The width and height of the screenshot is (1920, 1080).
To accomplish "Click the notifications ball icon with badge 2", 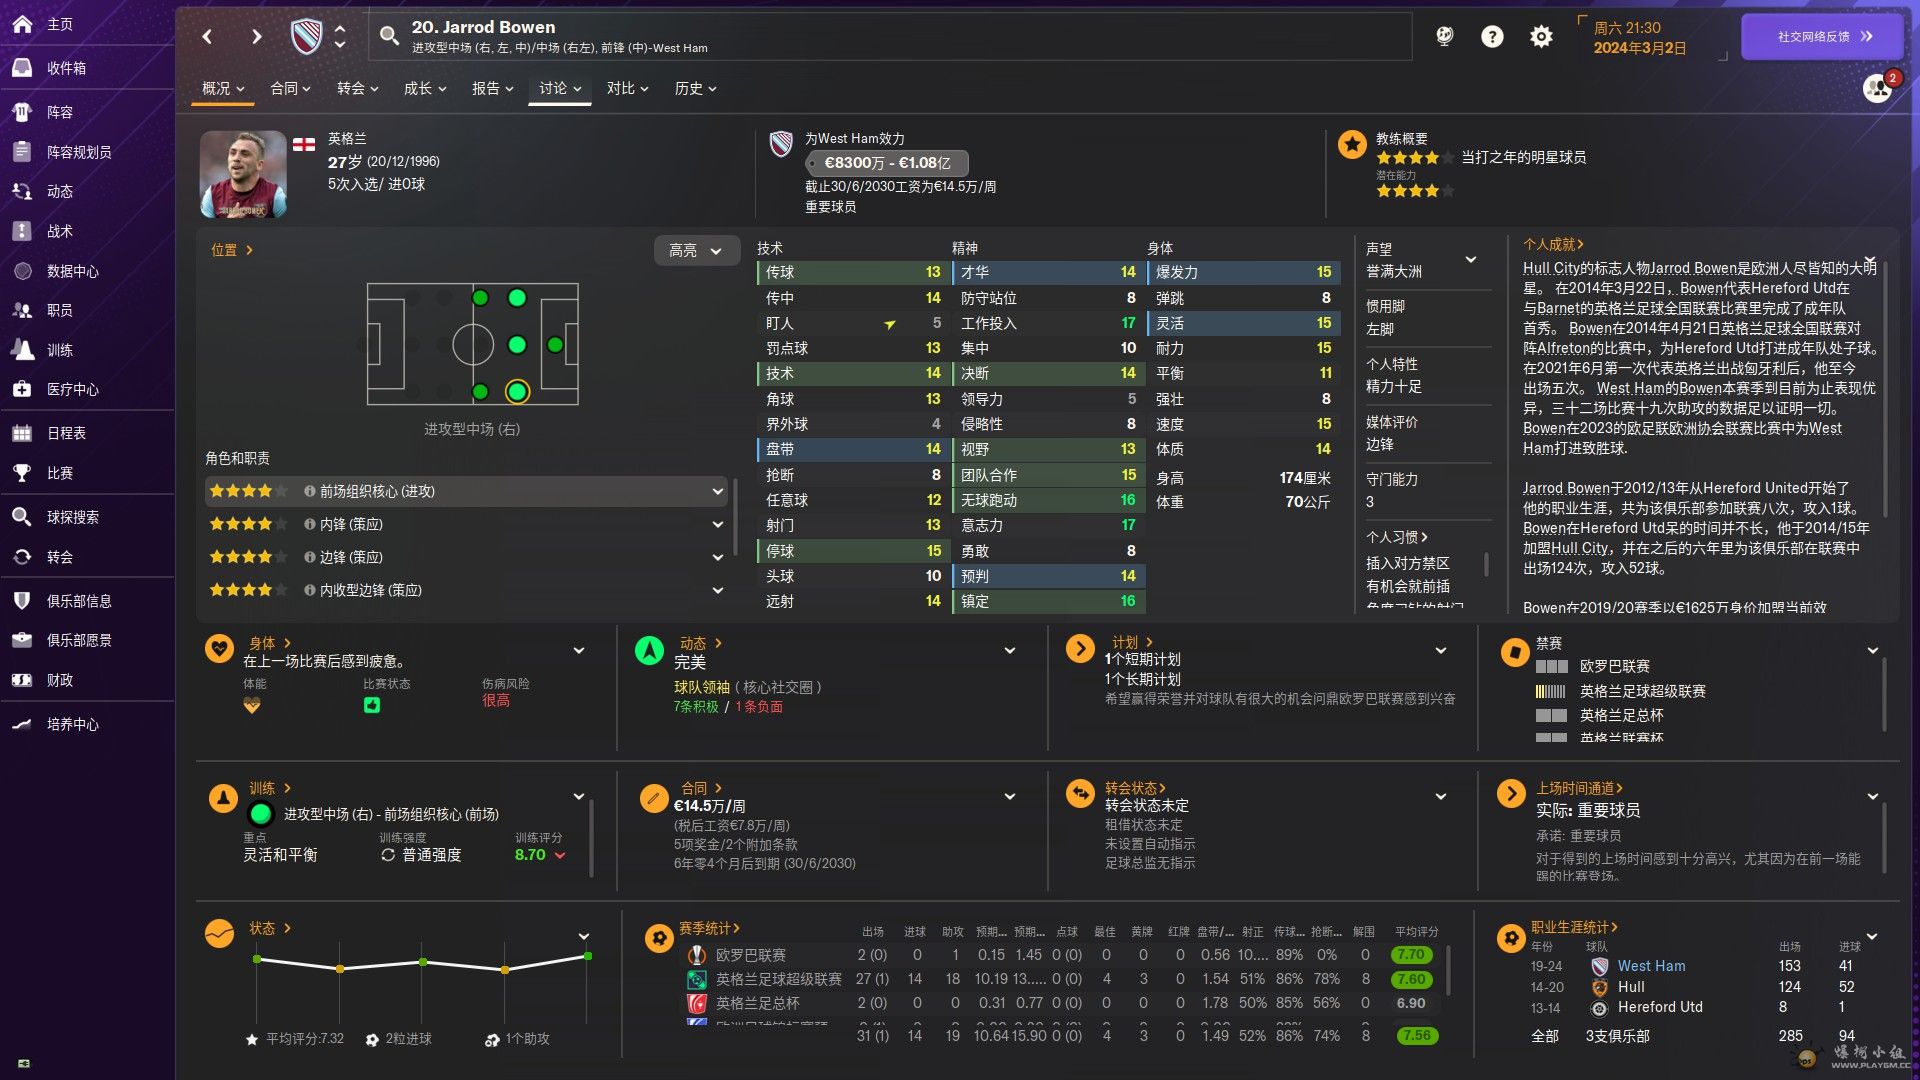I will click(1879, 88).
